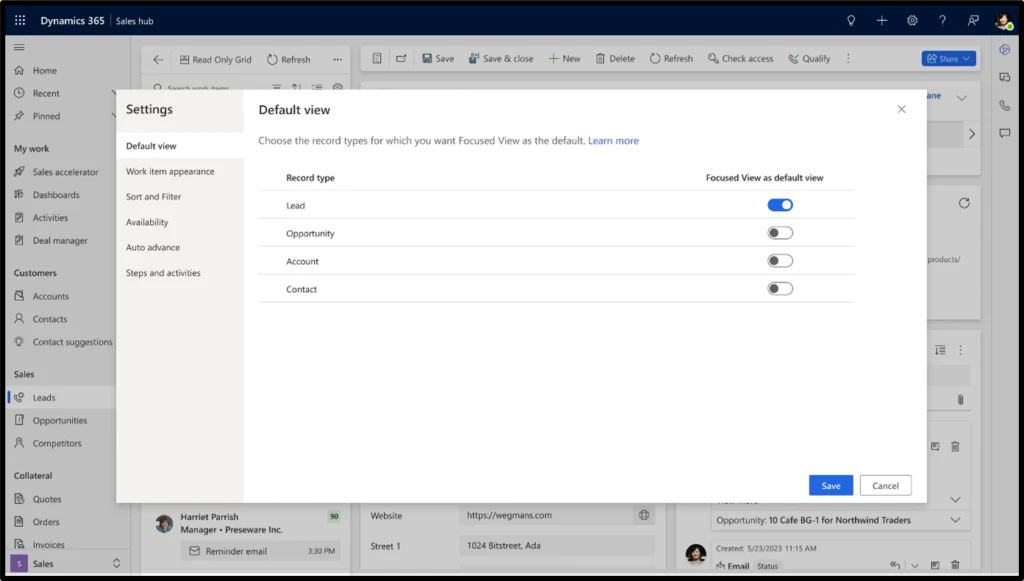The width and height of the screenshot is (1024, 581).
Task: Save the Default view settings
Action: [831, 484]
